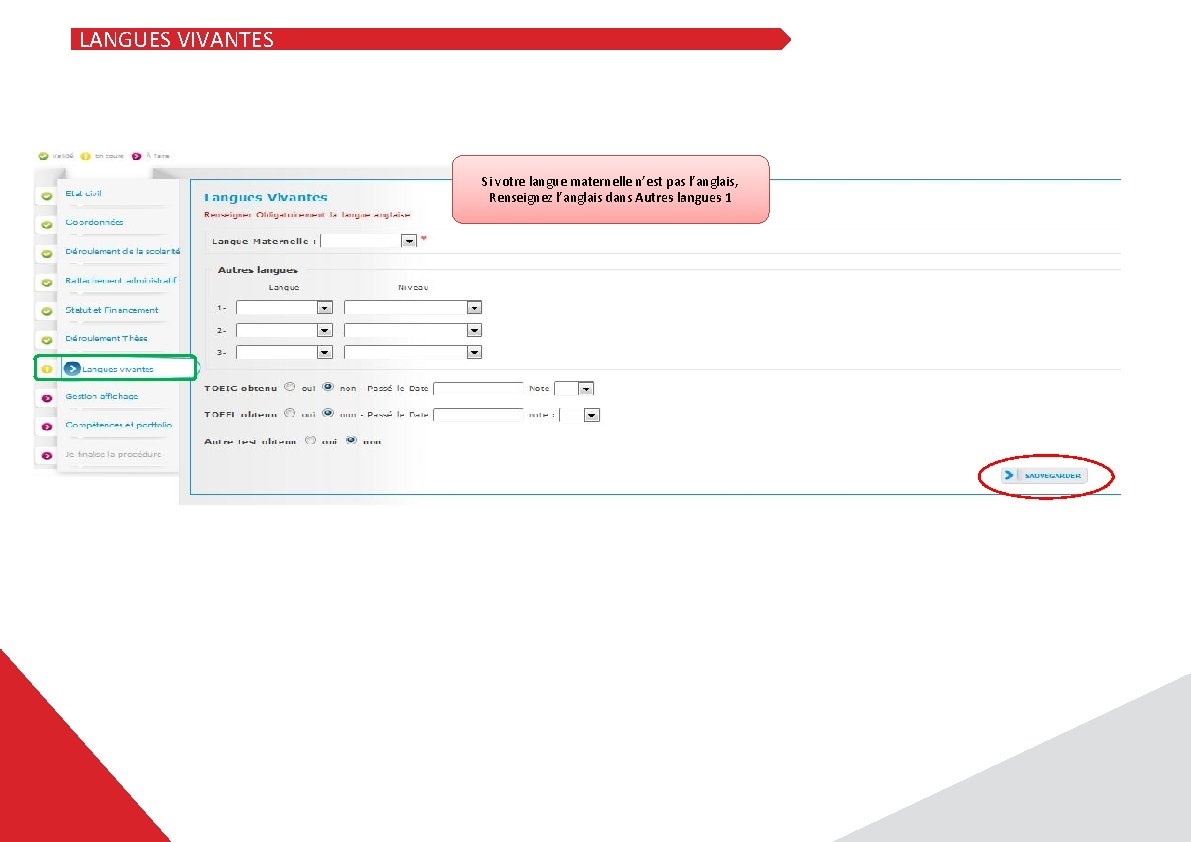Open Compétences et portfolio section
This screenshot has width=1191, height=842.
[x=118, y=425]
